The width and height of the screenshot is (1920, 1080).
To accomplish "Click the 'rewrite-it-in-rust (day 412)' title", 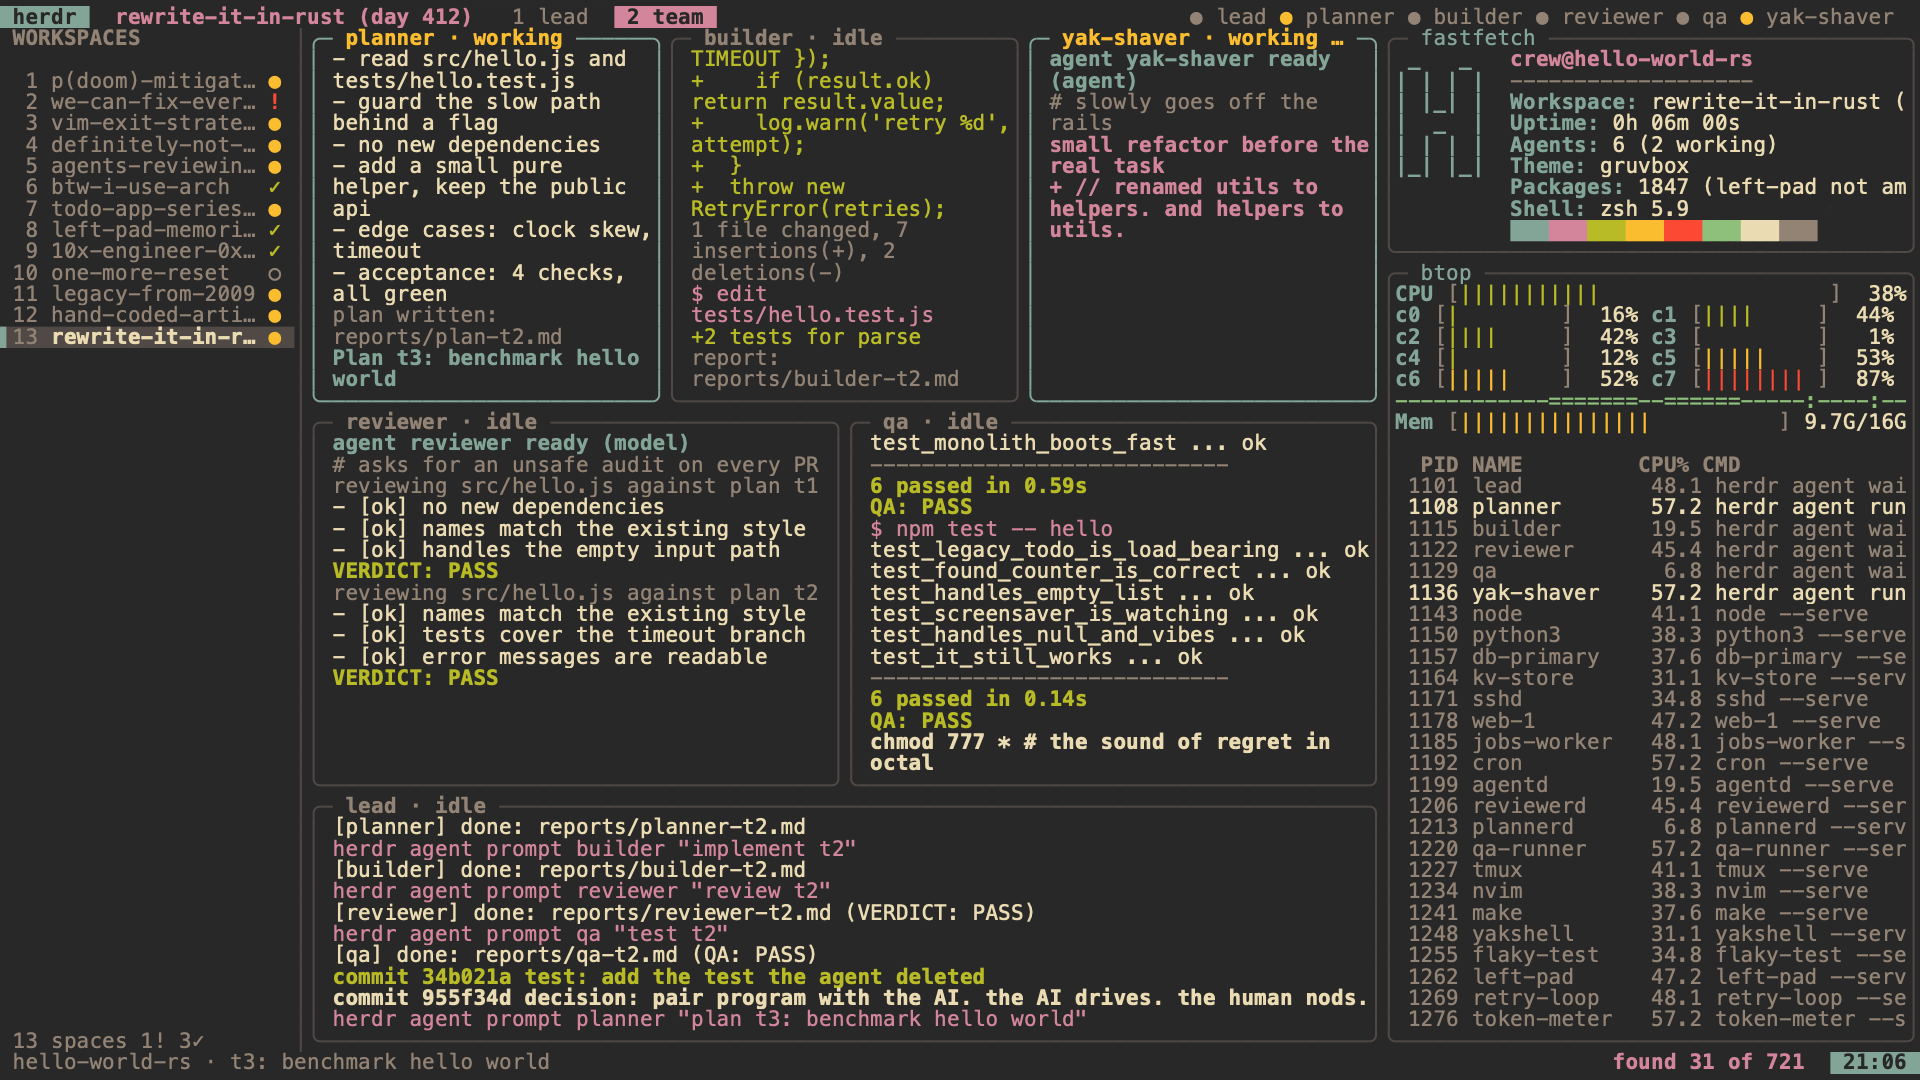I will 293,17.
